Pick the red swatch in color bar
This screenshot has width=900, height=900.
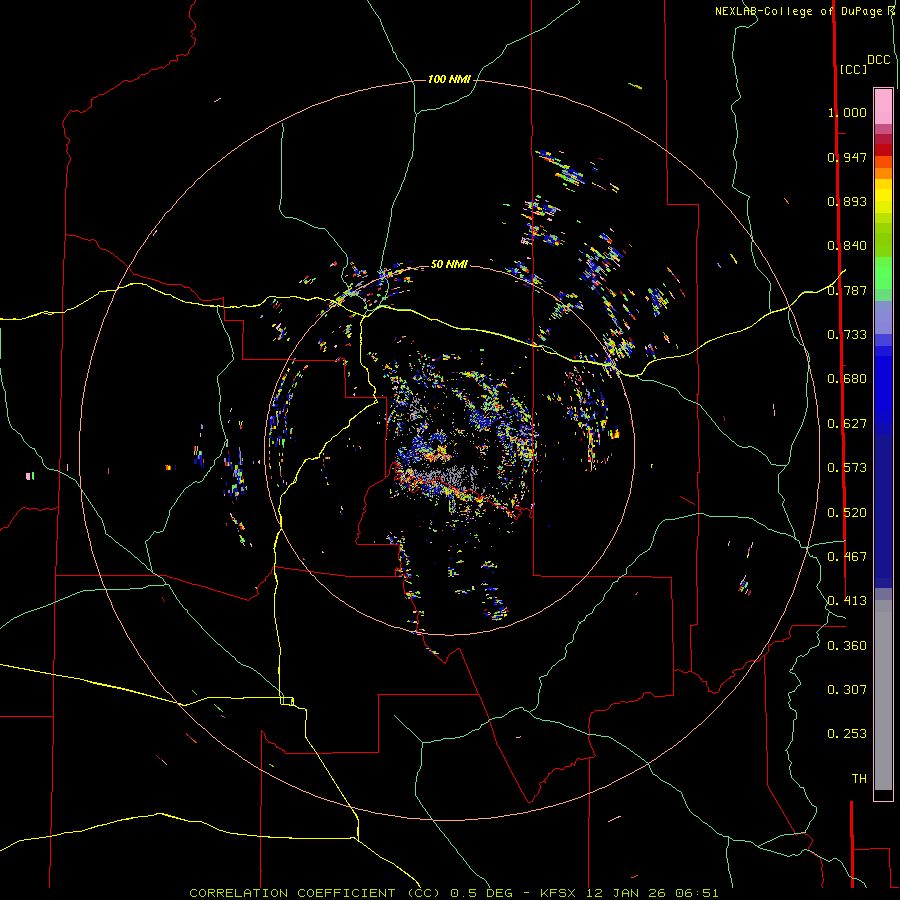coord(883,149)
